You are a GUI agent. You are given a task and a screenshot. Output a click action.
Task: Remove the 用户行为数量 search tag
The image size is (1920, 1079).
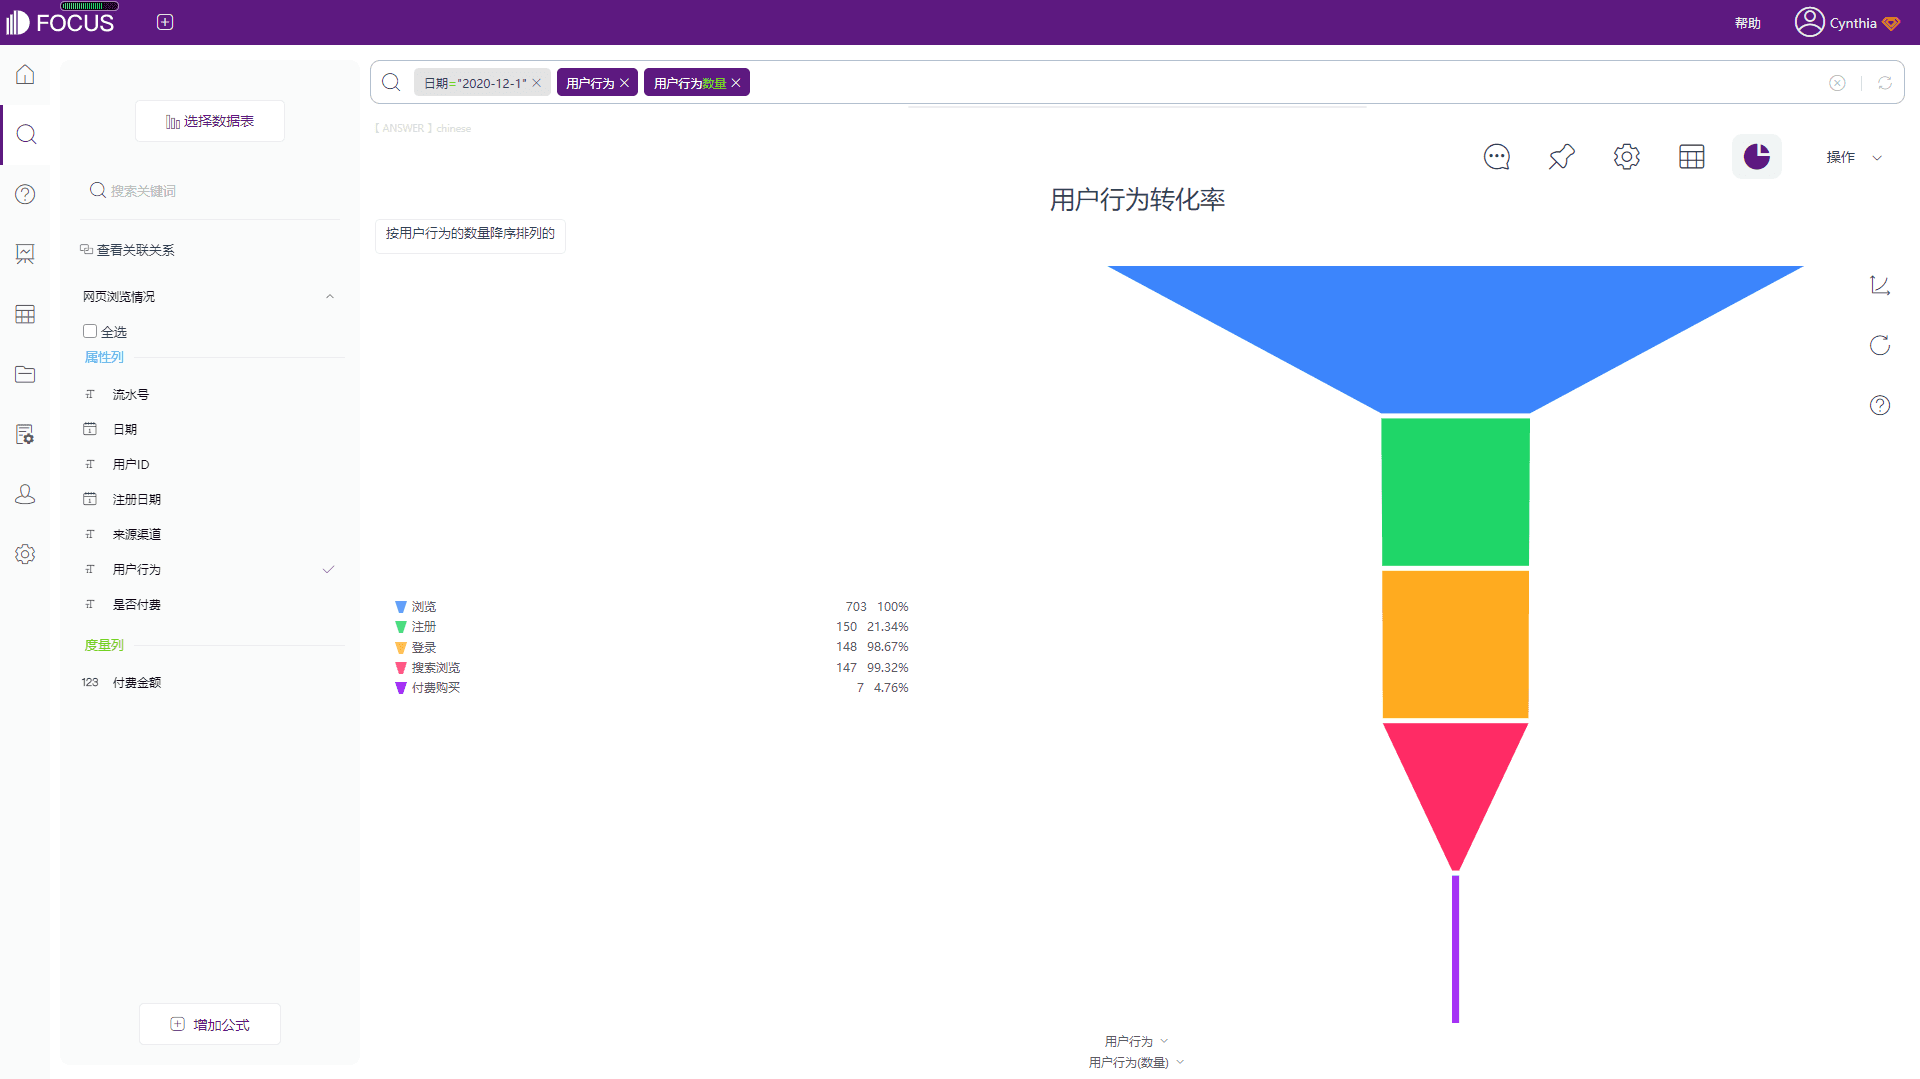pyautogui.click(x=736, y=83)
